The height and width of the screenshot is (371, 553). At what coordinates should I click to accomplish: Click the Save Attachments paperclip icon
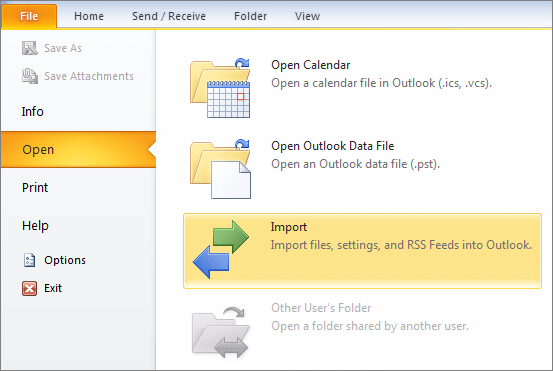pos(30,76)
